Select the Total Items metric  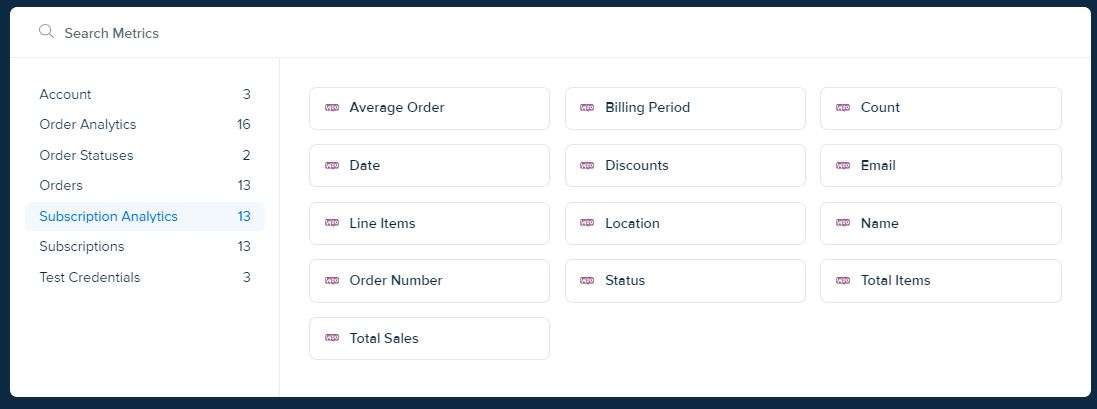coord(940,281)
